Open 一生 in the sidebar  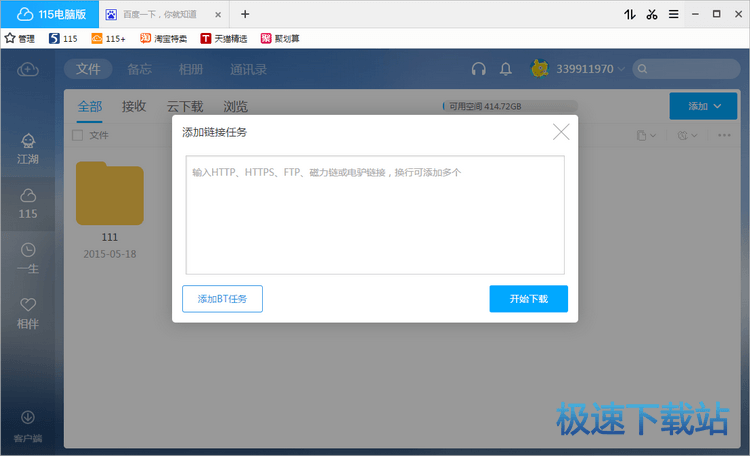pos(28,259)
